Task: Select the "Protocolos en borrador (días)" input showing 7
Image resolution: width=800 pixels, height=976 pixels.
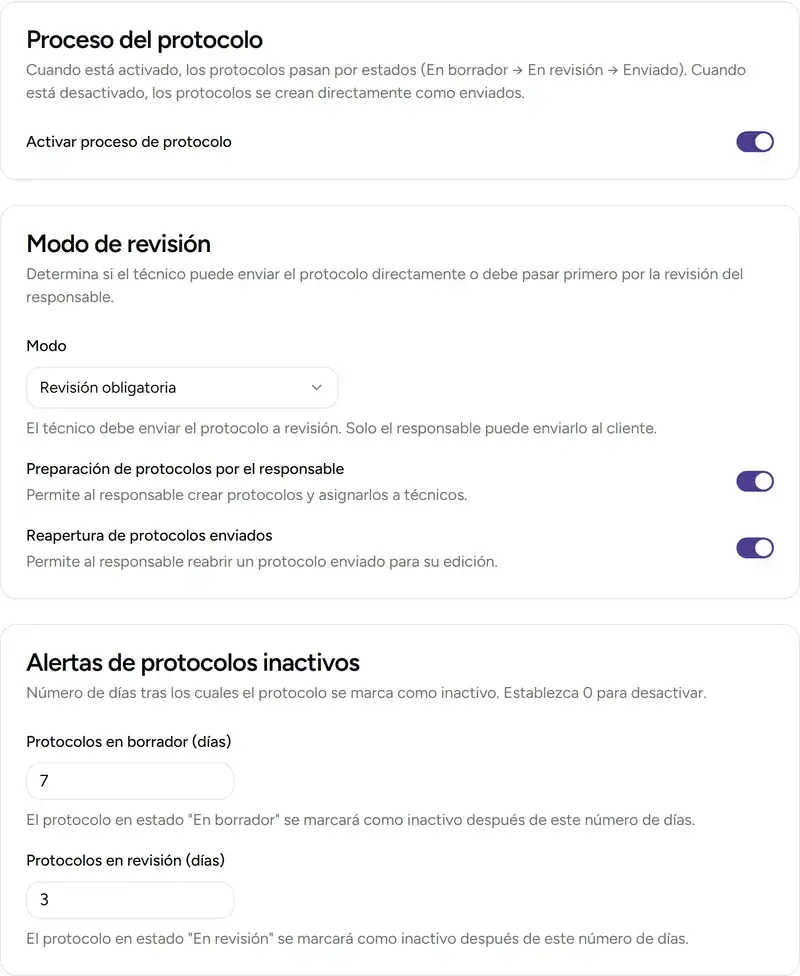Action: [129, 781]
